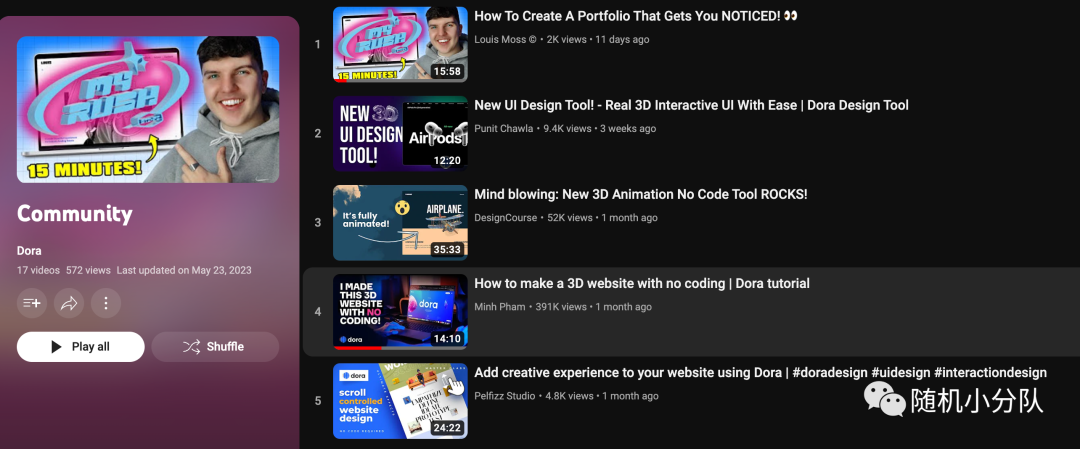Click the '17 videos' count text
Image resolution: width=1080 pixels, height=449 pixels.
point(39,271)
